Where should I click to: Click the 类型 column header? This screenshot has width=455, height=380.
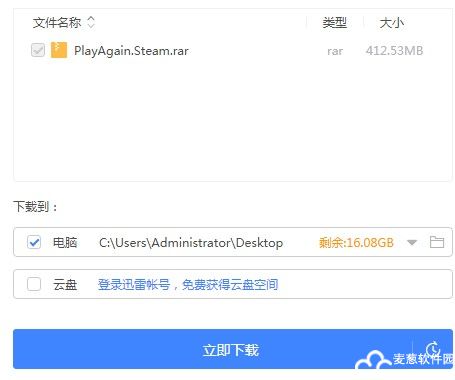(335, 23)
